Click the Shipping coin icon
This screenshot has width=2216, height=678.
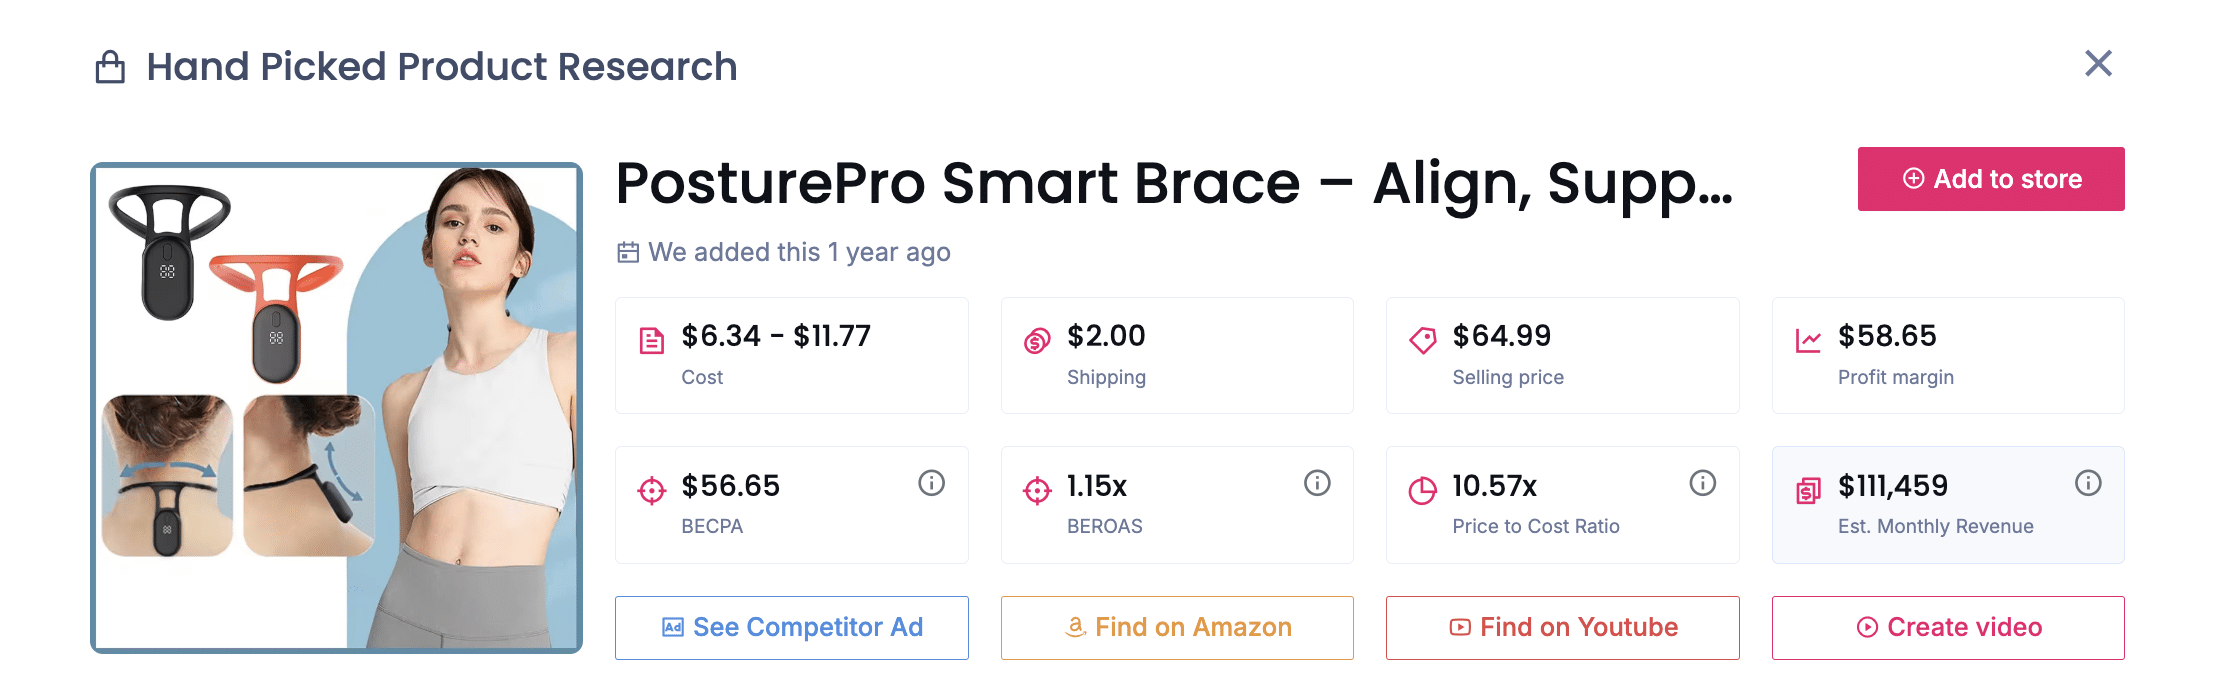click(x=1037, y=339)
